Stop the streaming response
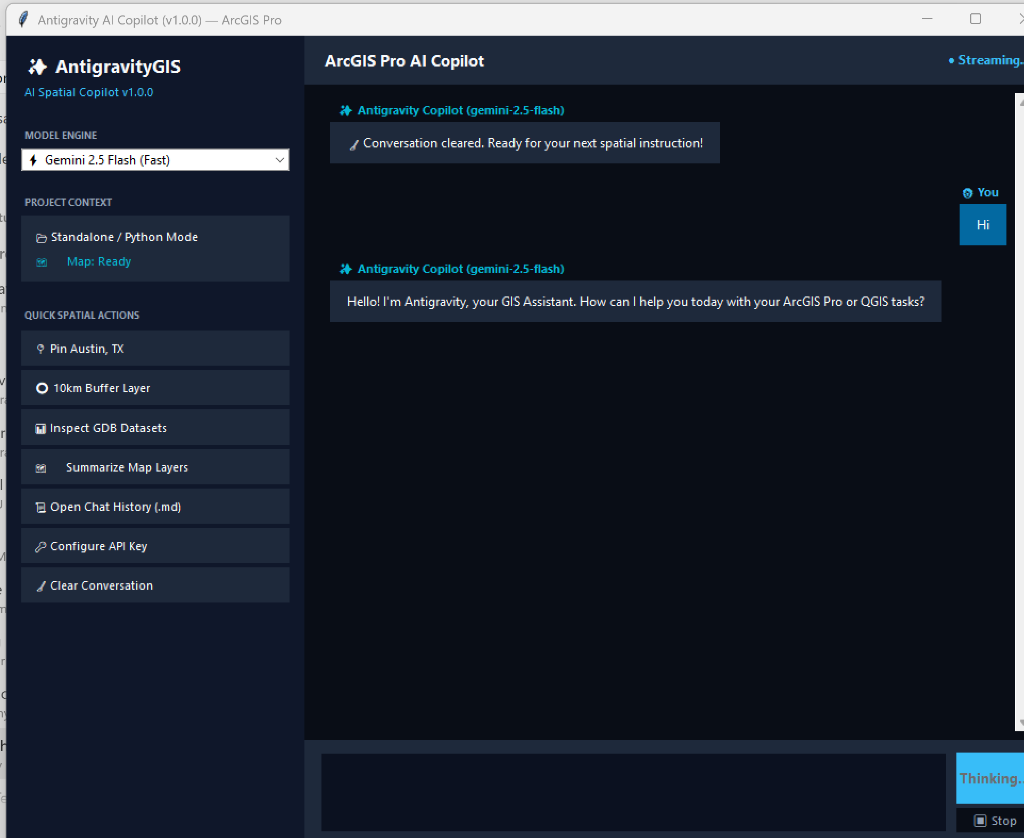 [x=990, y=821]
